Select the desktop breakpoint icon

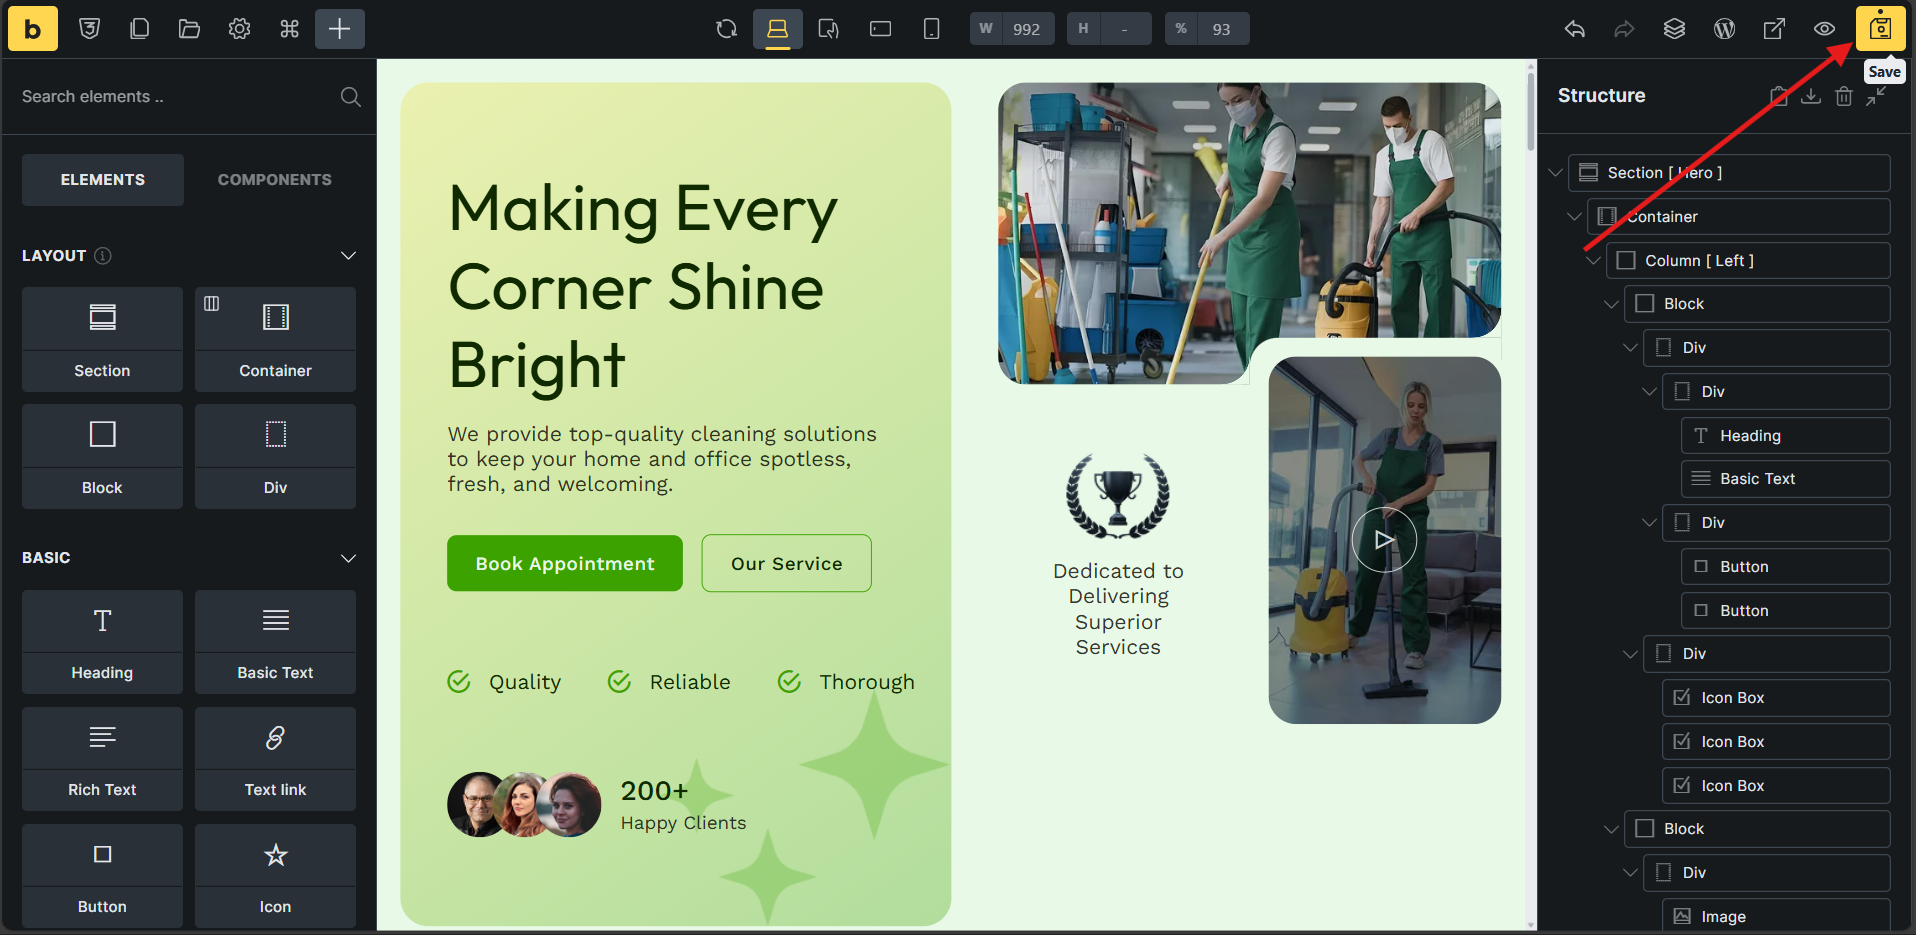tap(778, 29)
